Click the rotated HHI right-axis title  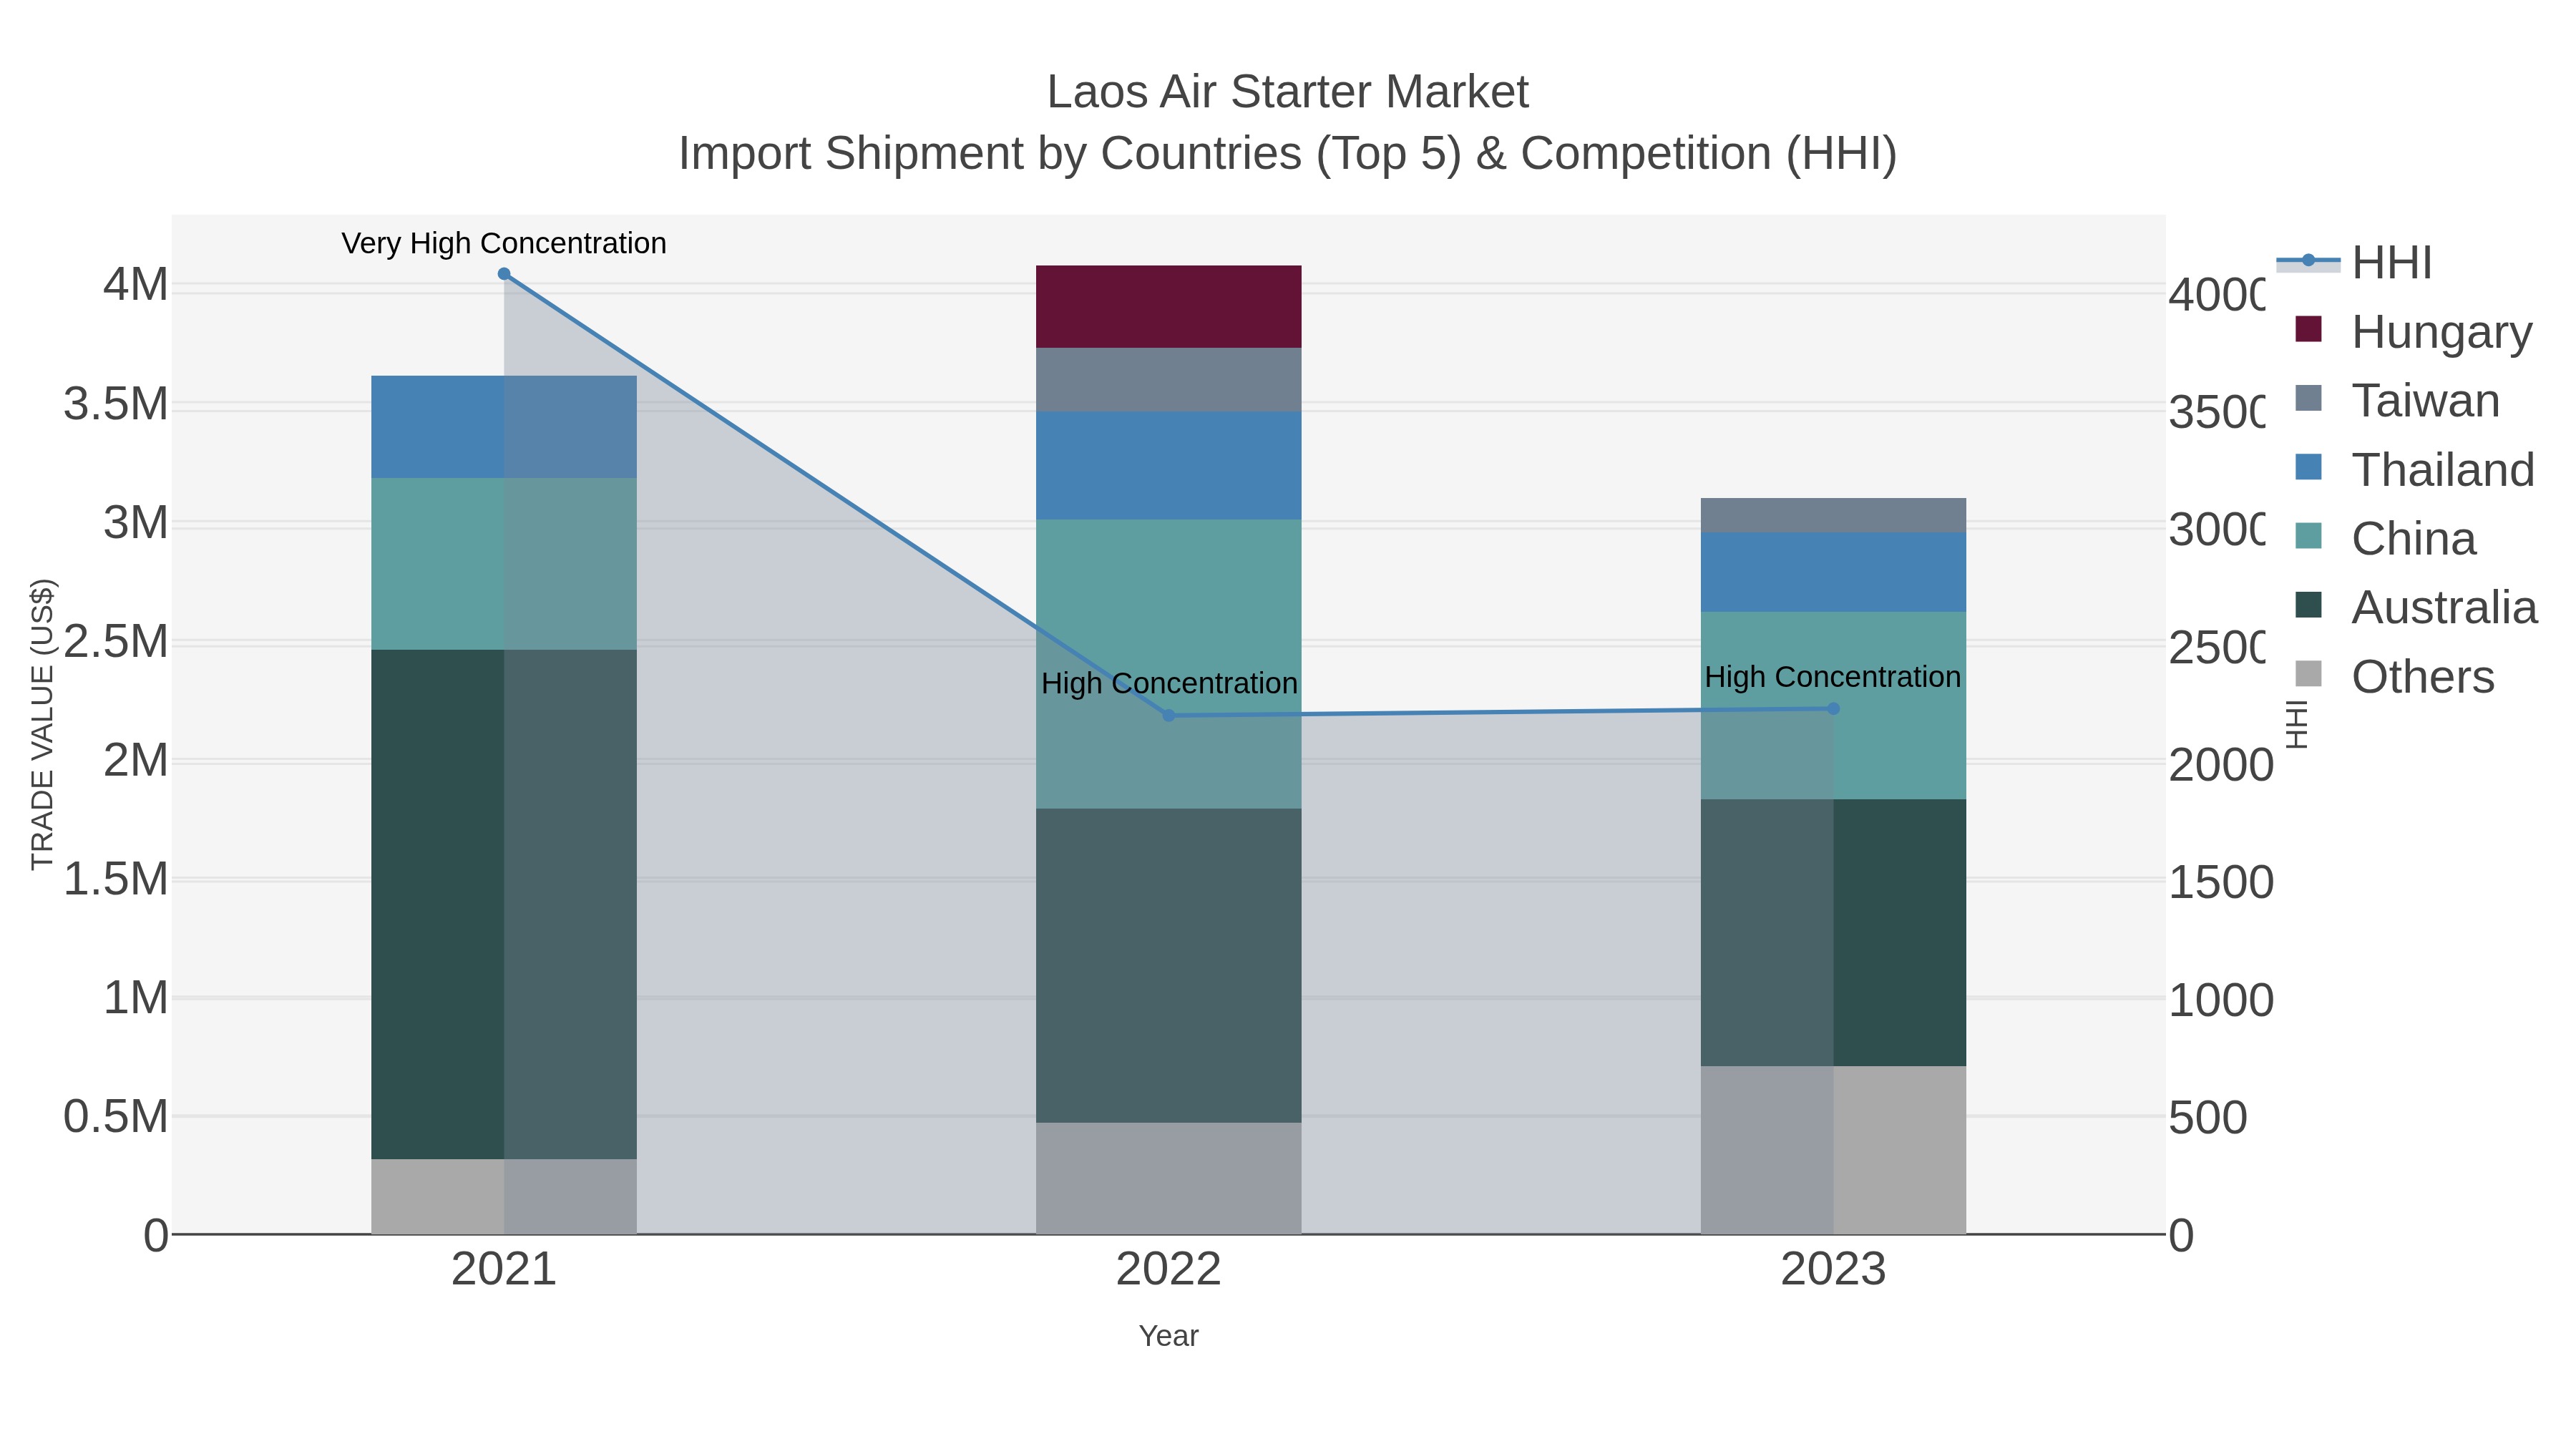2297,724
